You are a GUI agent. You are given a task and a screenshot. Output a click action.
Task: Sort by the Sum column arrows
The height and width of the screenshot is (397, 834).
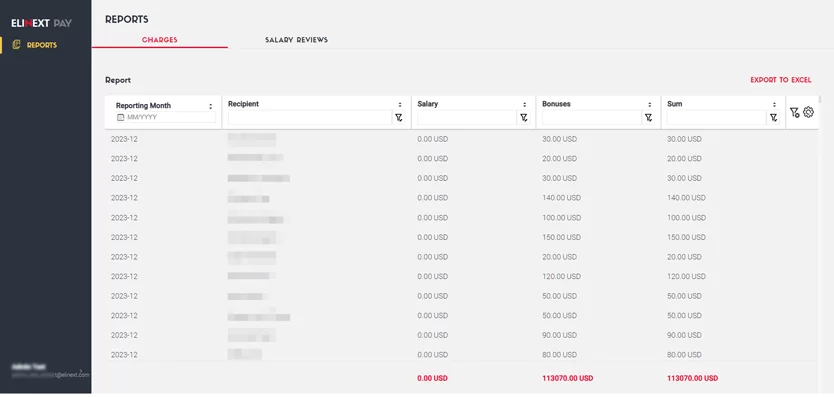pos(774,105)
